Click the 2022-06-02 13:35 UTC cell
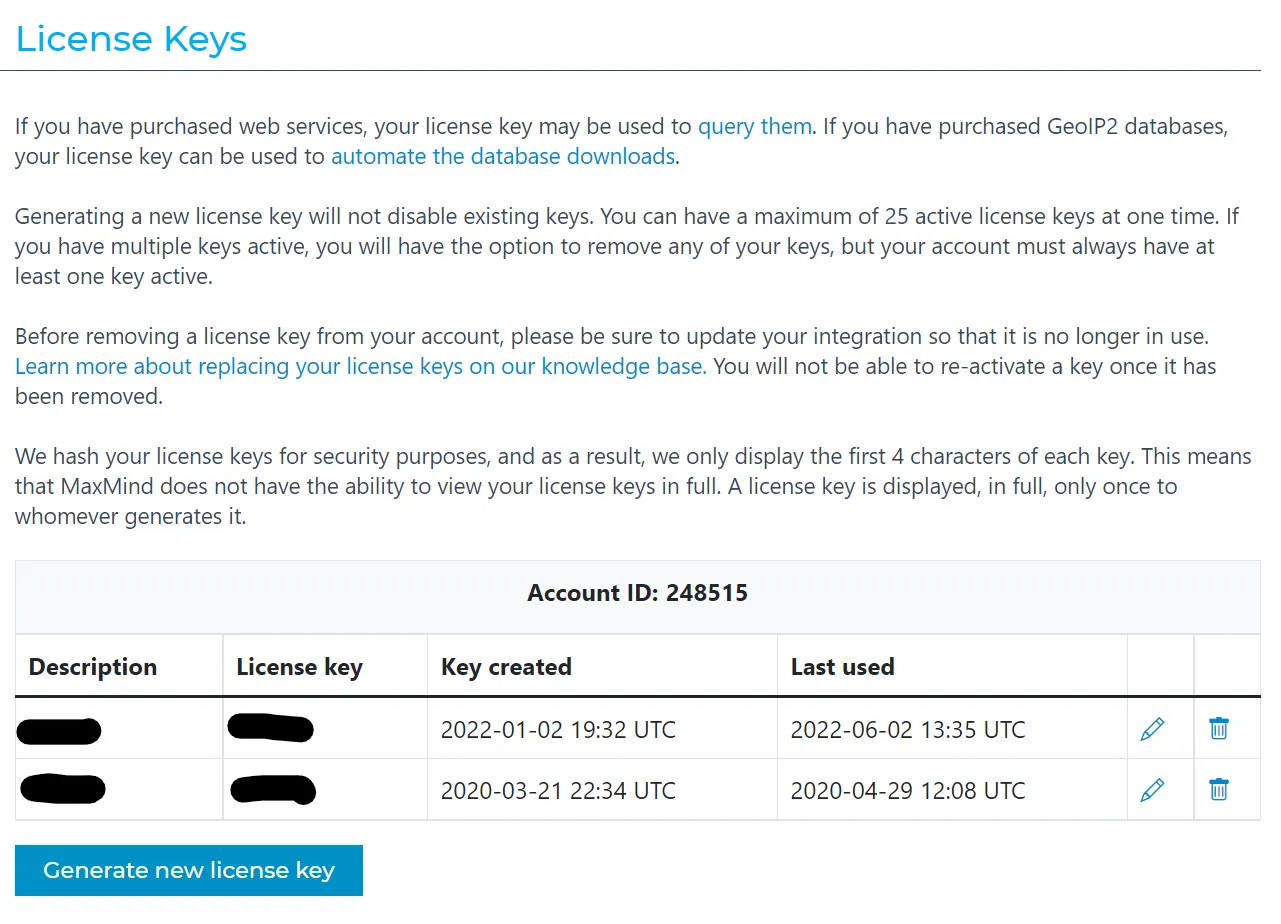1281x924 pixels. 907,730
